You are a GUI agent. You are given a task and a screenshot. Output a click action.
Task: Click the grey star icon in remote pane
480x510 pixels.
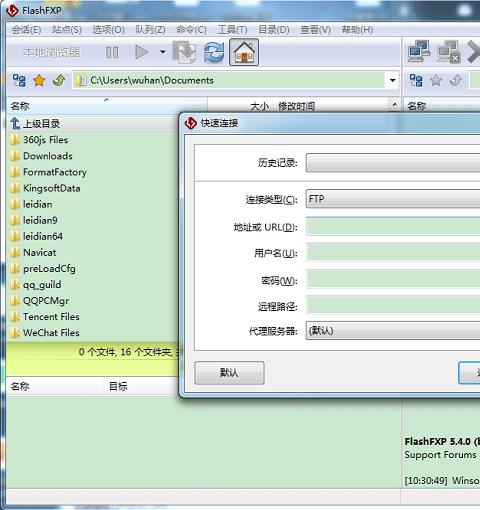coord(436,80)
